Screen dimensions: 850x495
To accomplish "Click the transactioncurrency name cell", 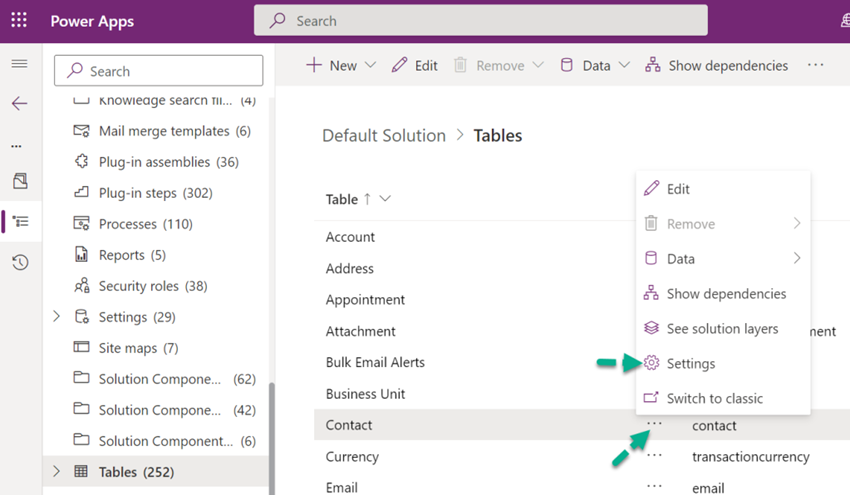I will (x=750, y=457).
